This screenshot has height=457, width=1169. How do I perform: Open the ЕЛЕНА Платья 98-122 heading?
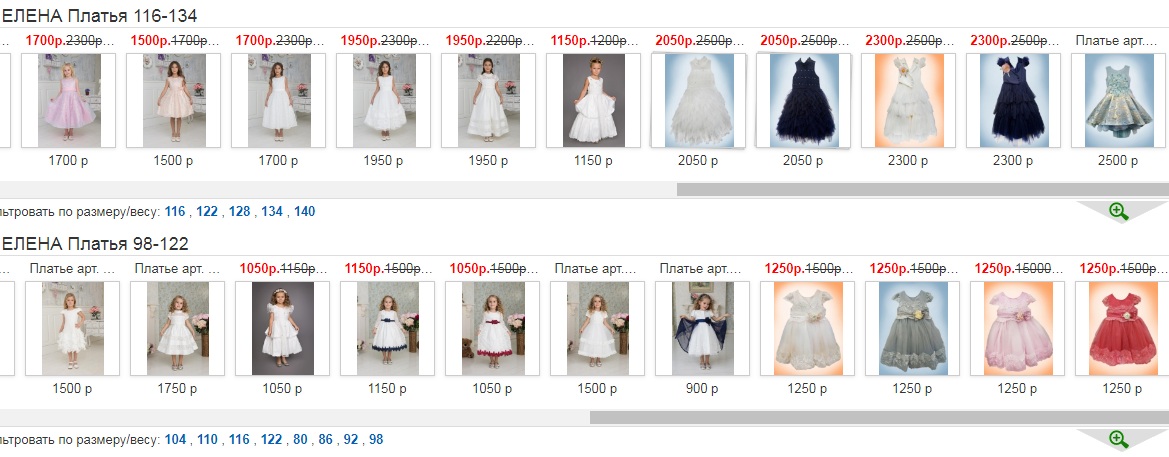pos(95,244)
